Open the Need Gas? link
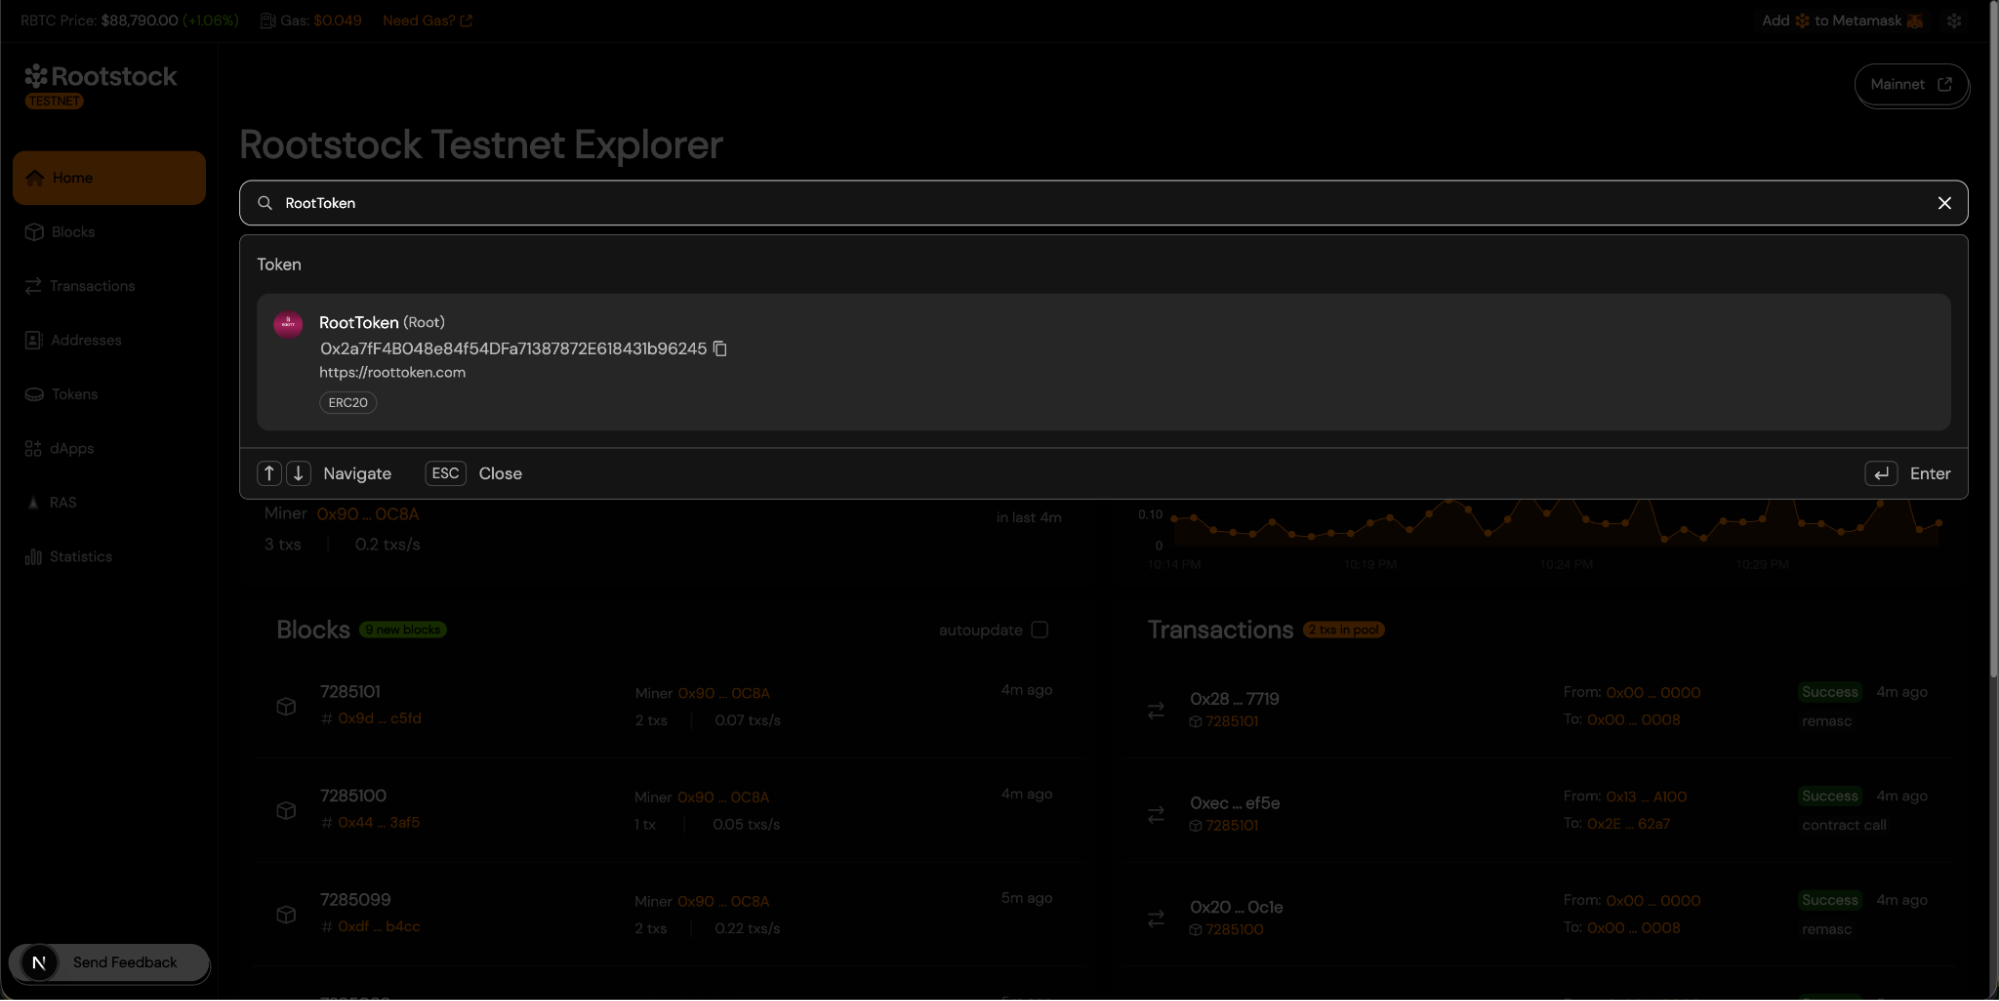The width and height of the screenshot is (1999, 1001). [427, 21]
